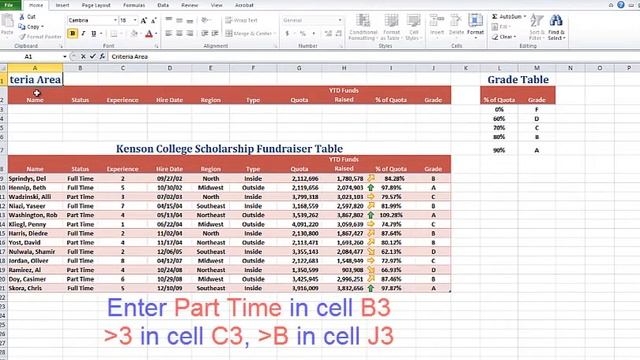Viewport: 640px width, 360px height.
Task: Open the File tab
Action: click(x=9, y=5)
